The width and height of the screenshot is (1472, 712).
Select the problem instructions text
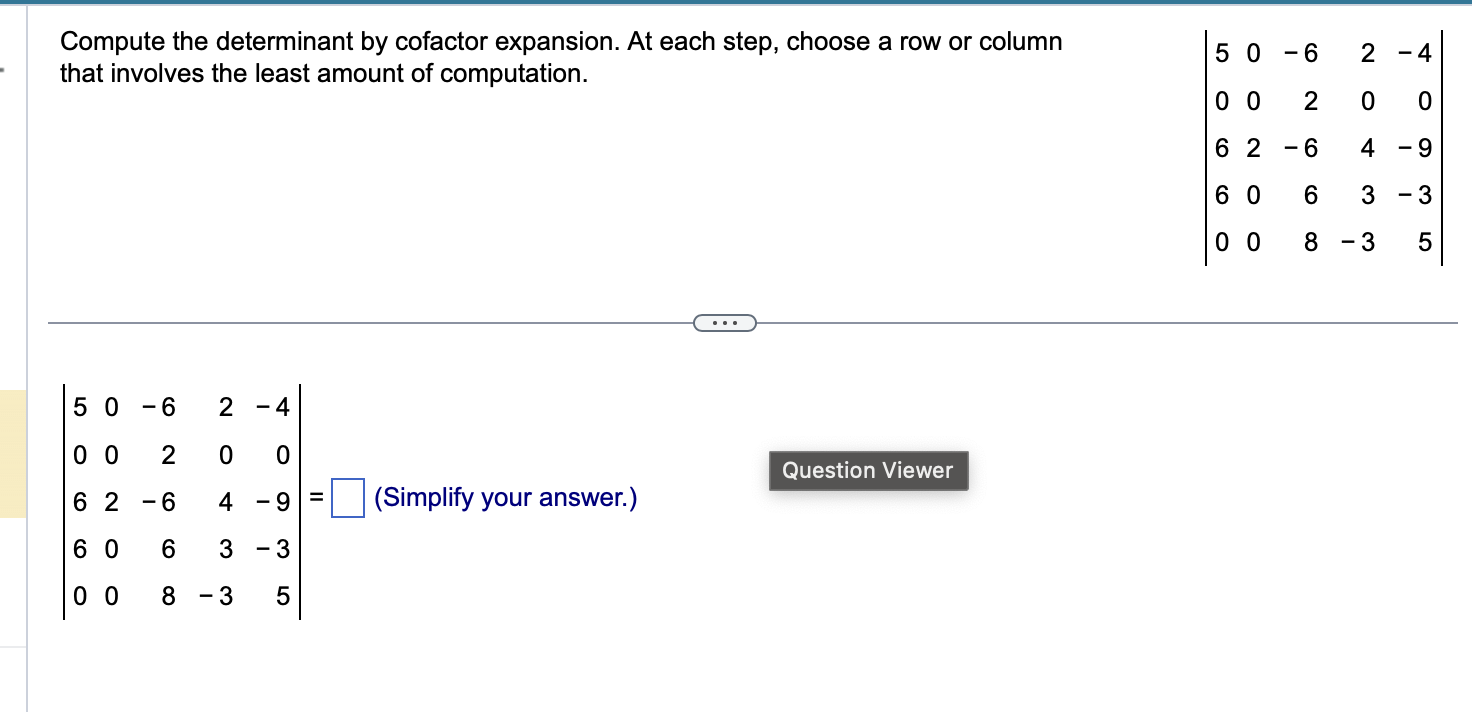pyautogui.click(x=560, y=55)
